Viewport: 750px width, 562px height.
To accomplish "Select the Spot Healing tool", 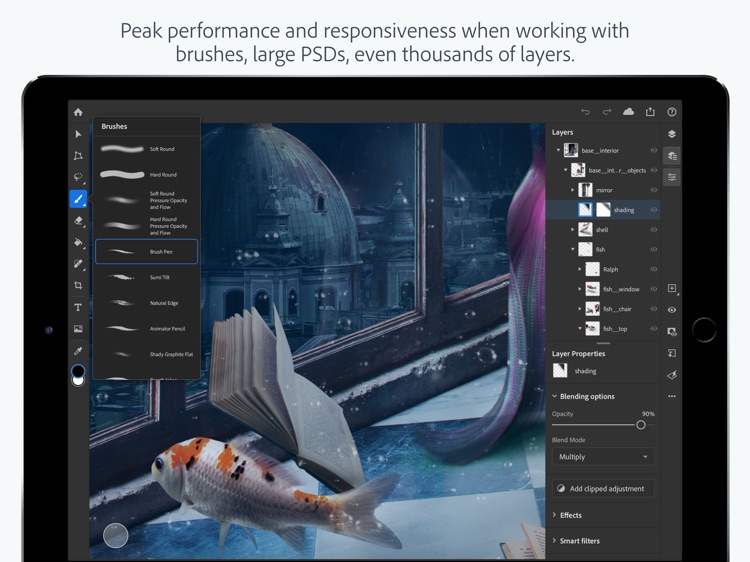I will 78,264.
